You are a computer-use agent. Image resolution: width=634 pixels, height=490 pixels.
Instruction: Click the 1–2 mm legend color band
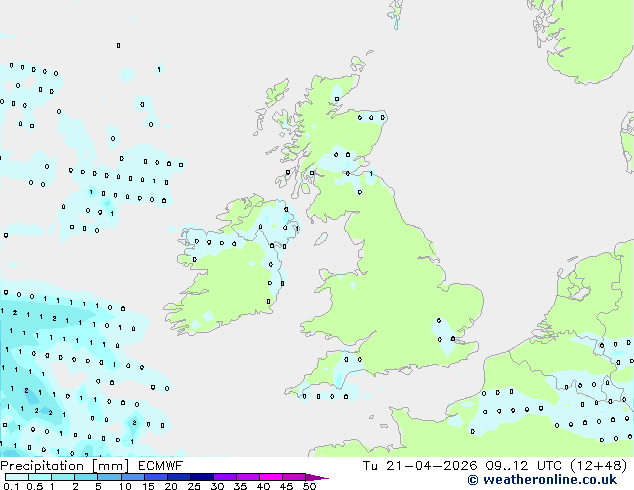63,477
